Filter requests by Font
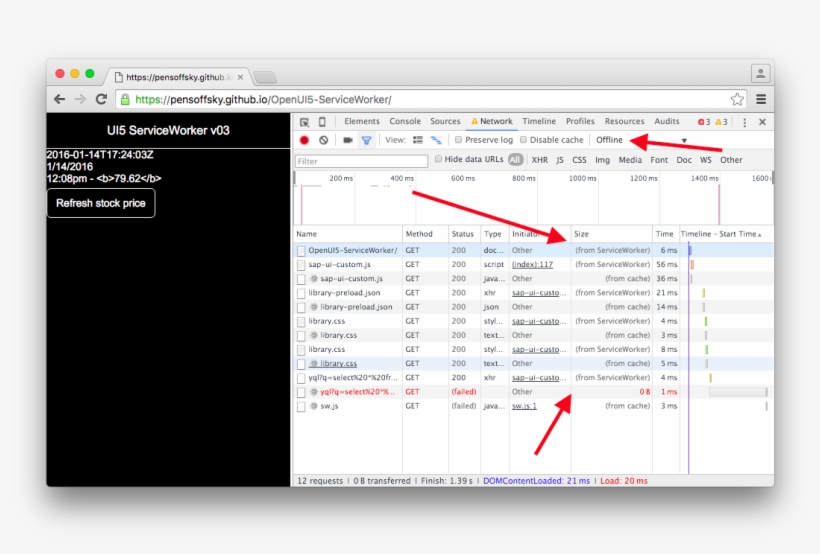 click(x=659, y=160)
